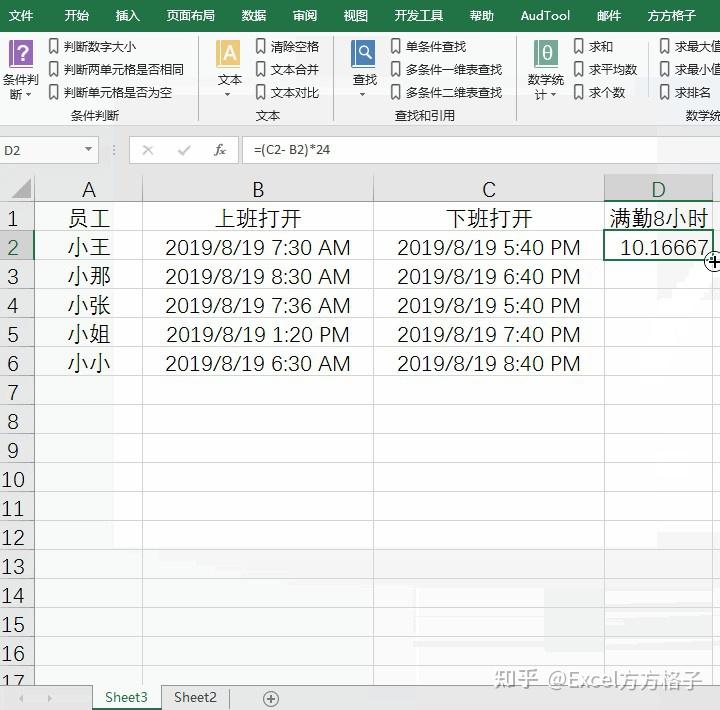Insert the 求和 sum function
The image size is (720, 710).
coord(594,46)
